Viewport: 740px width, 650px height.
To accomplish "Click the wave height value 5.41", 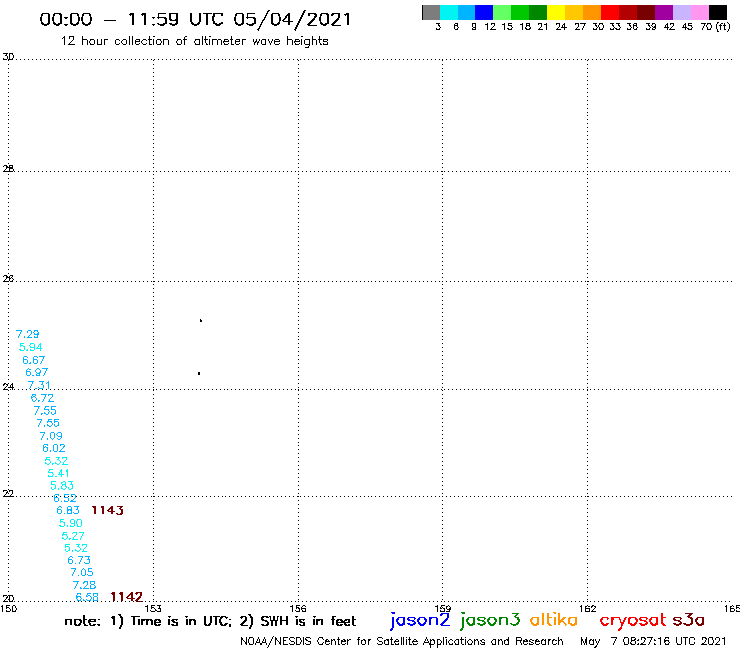I will [x=59, y=473].
